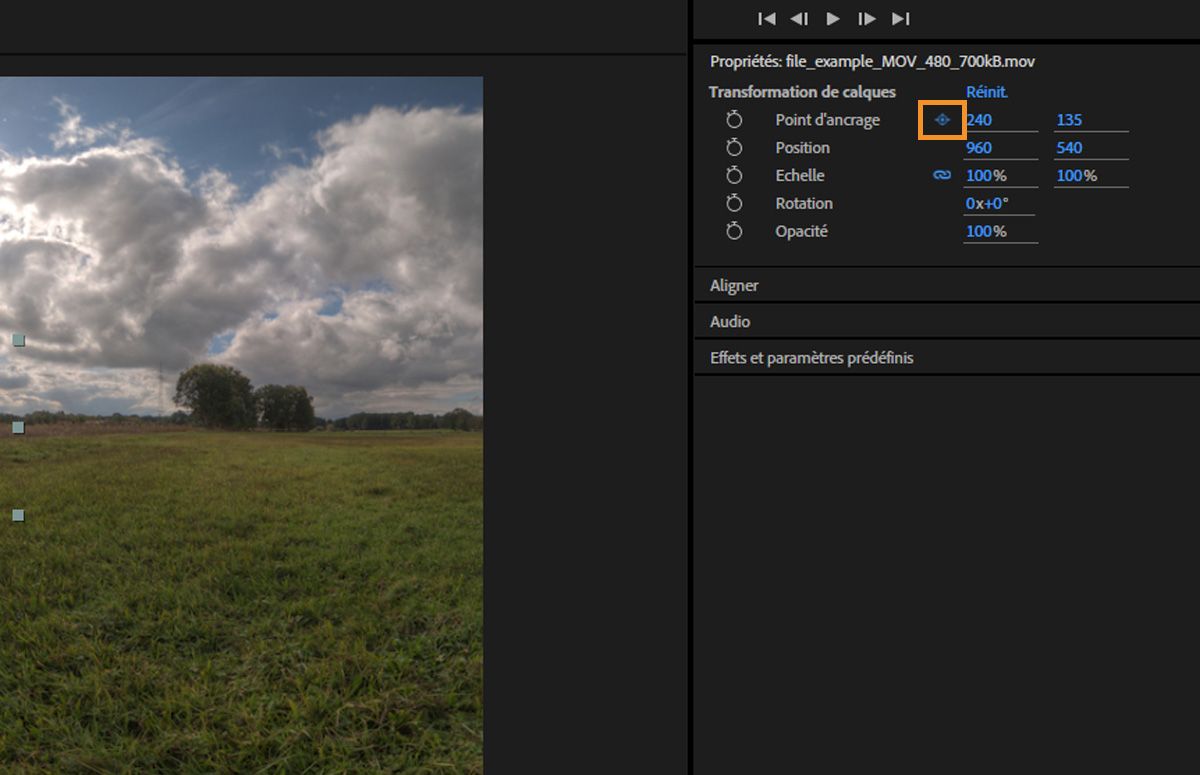Viewport: 1200px width, 775px height.
Task: Click the Play button
Action: tap(833, 18)
